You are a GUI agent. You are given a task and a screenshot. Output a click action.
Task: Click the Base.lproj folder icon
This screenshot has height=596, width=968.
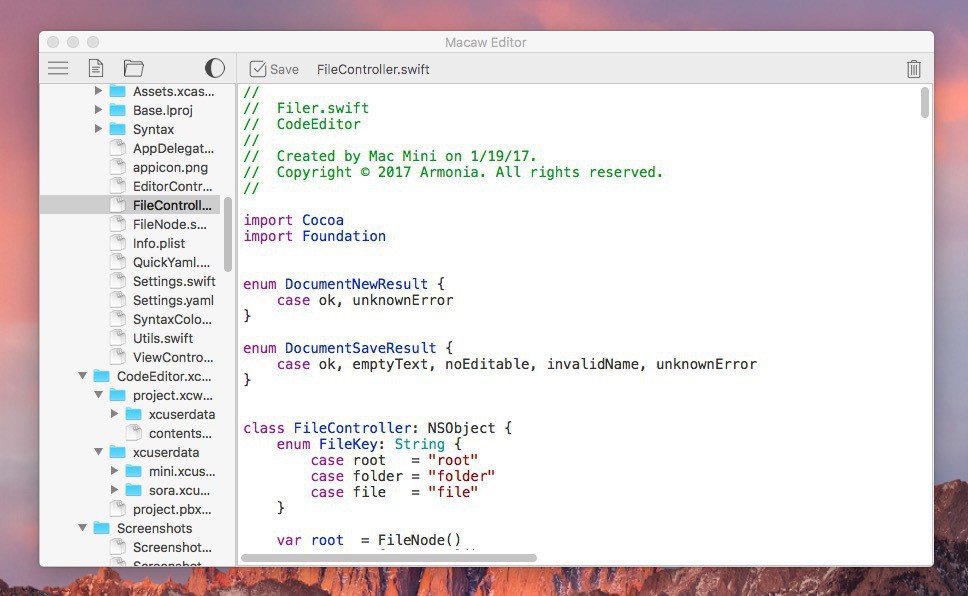[118, 110]
